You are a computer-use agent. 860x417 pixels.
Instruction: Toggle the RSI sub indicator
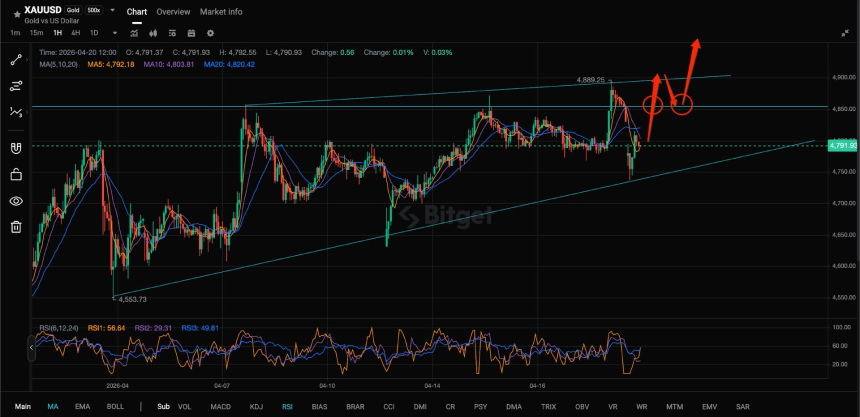point(287,407)
